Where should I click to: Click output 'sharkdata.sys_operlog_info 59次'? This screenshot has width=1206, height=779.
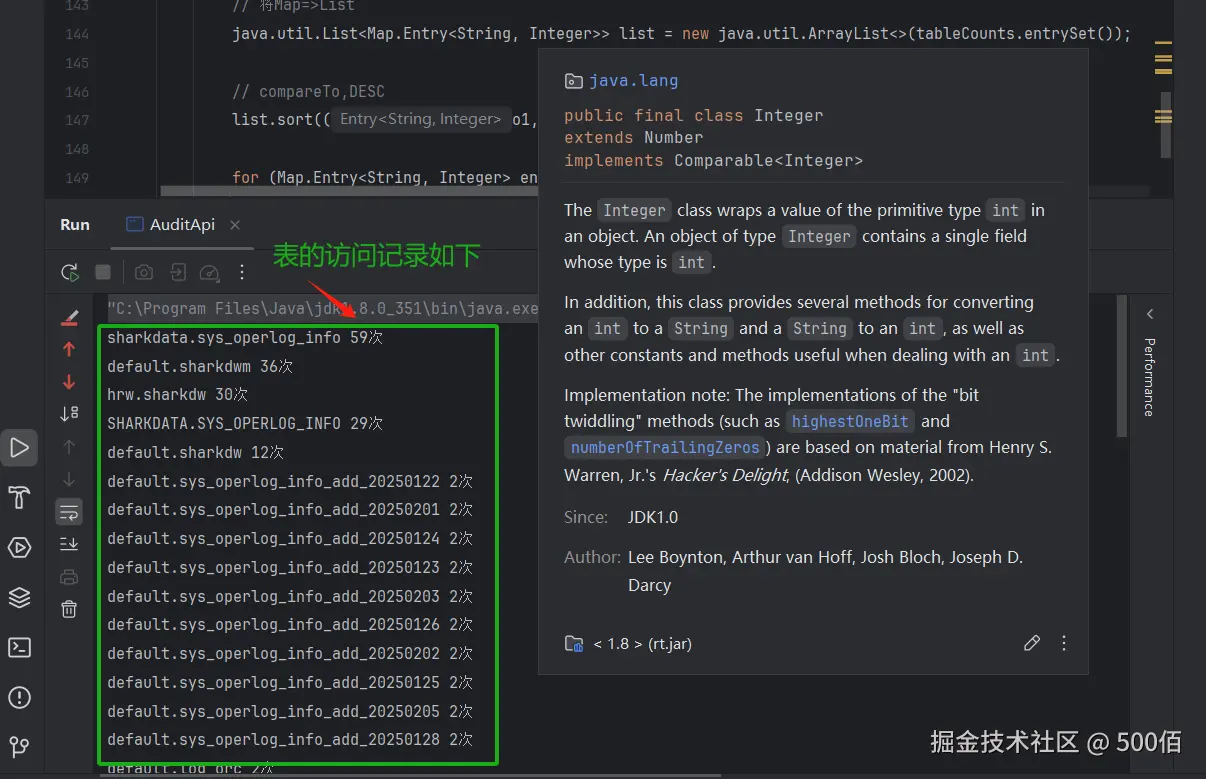tap(245, 338)
